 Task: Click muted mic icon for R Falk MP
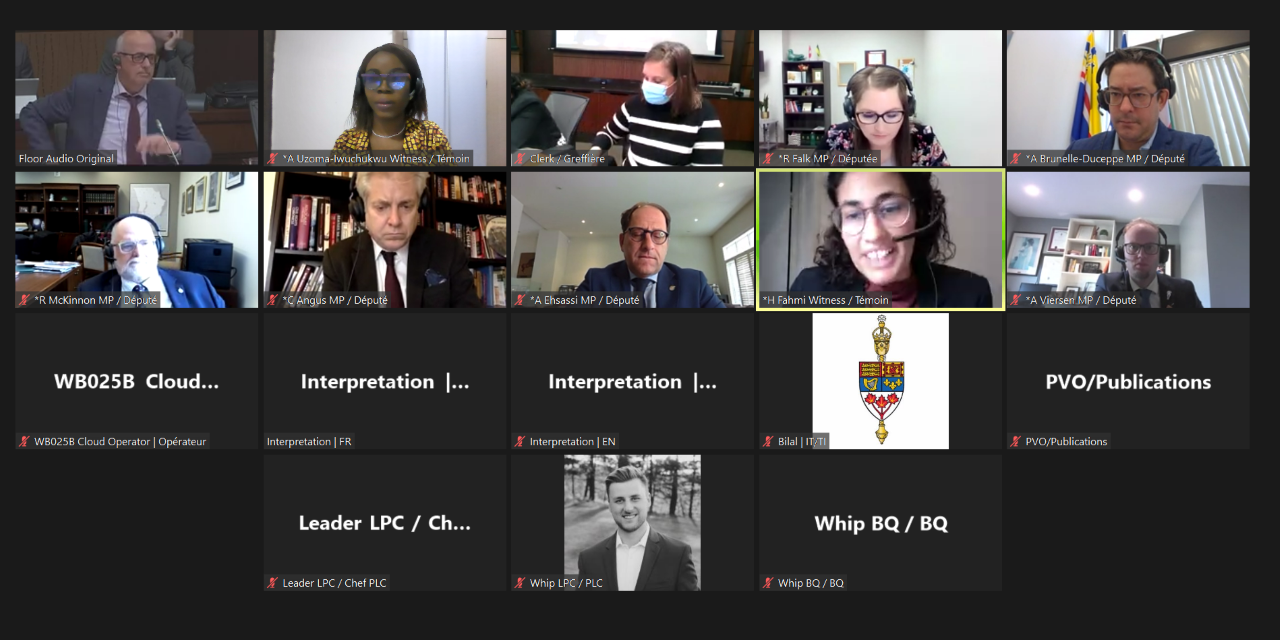(x=768, y=159)
